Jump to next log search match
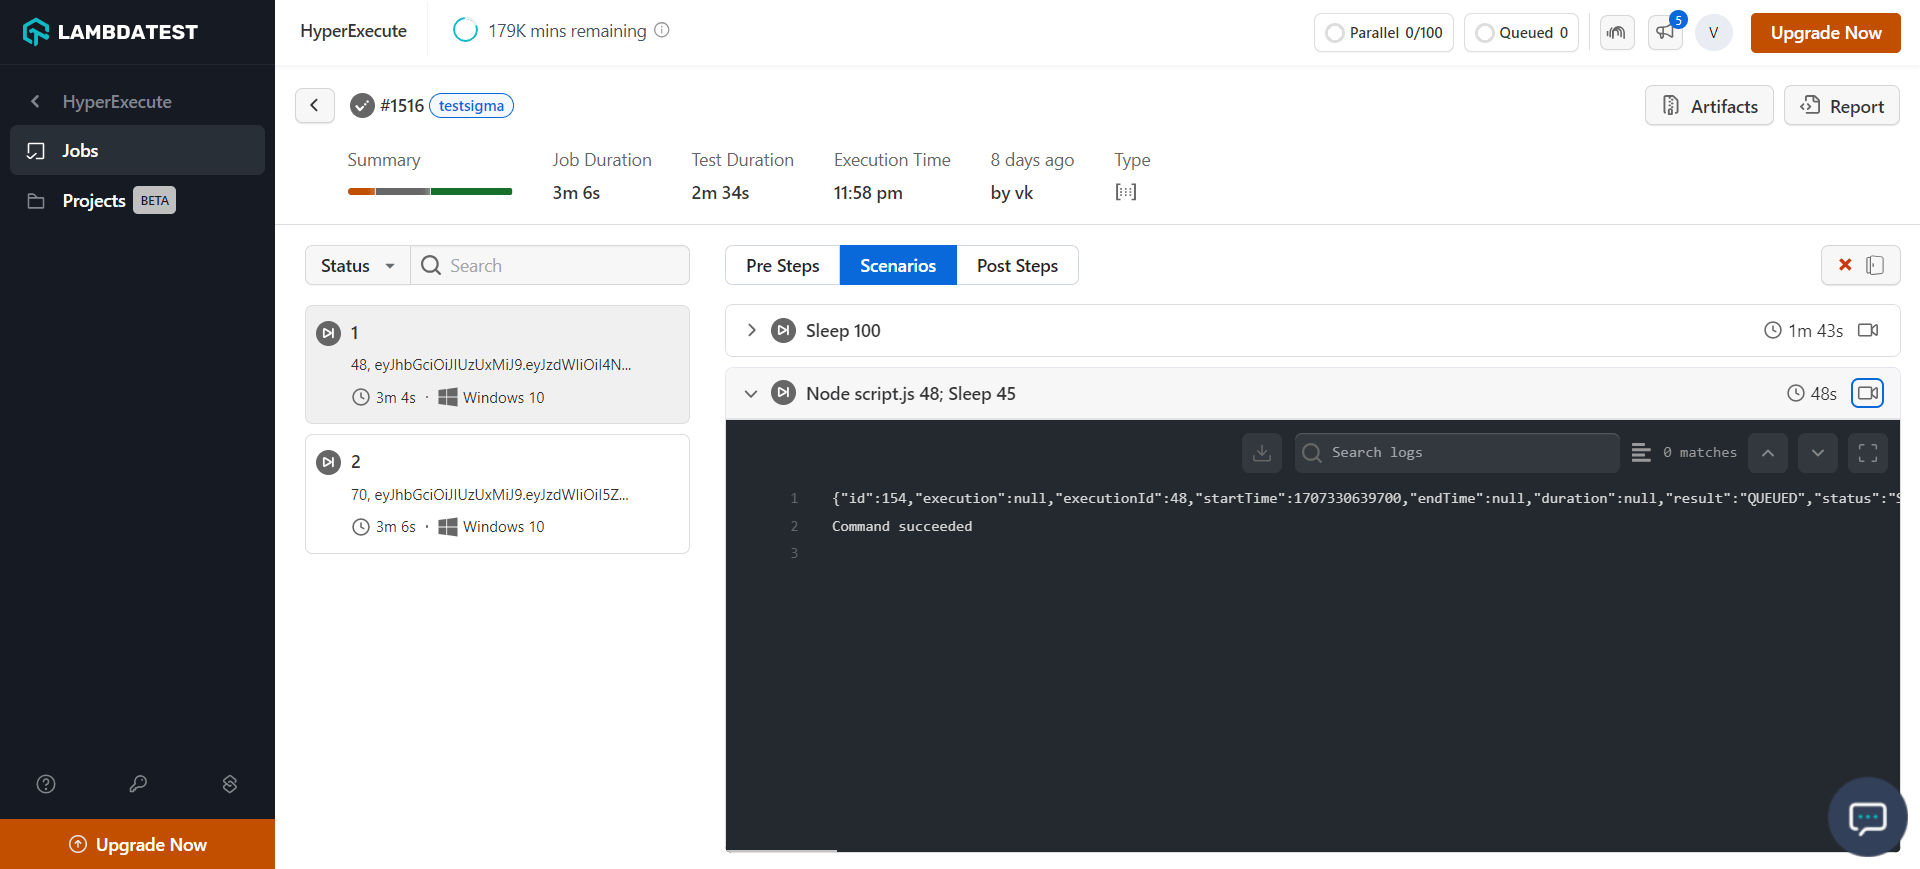This screenshot has width=1920, height=869. pyautogui.click(x=1817, y=453)
